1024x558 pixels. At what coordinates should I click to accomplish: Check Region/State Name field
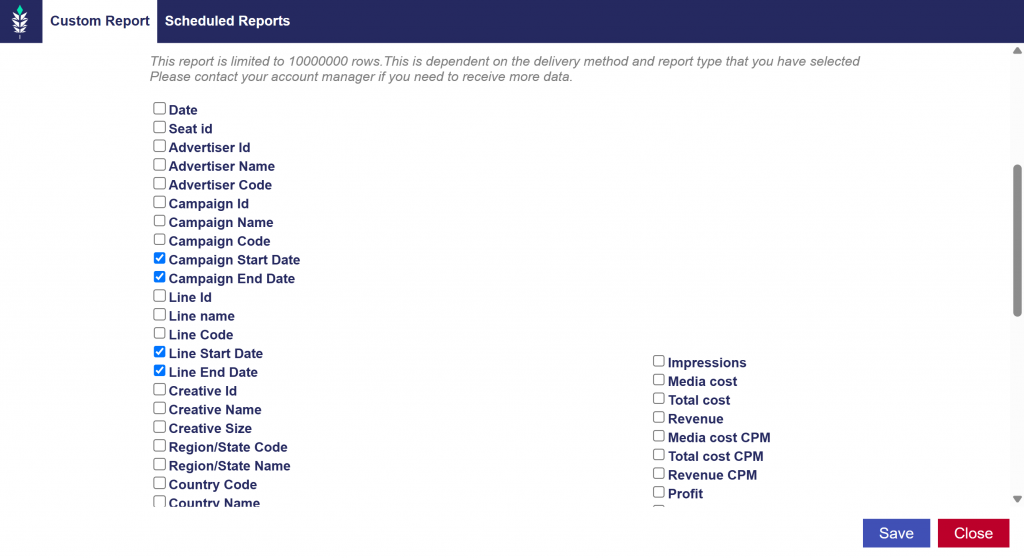pos(159,465)
